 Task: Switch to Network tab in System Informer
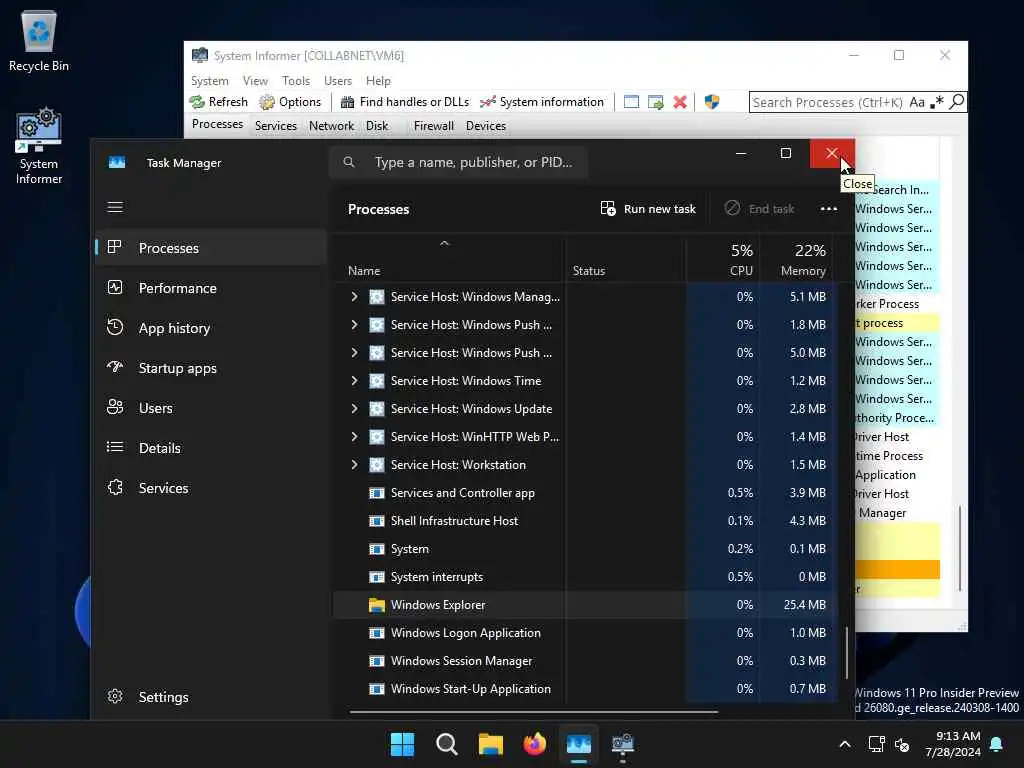coord(332,126)
